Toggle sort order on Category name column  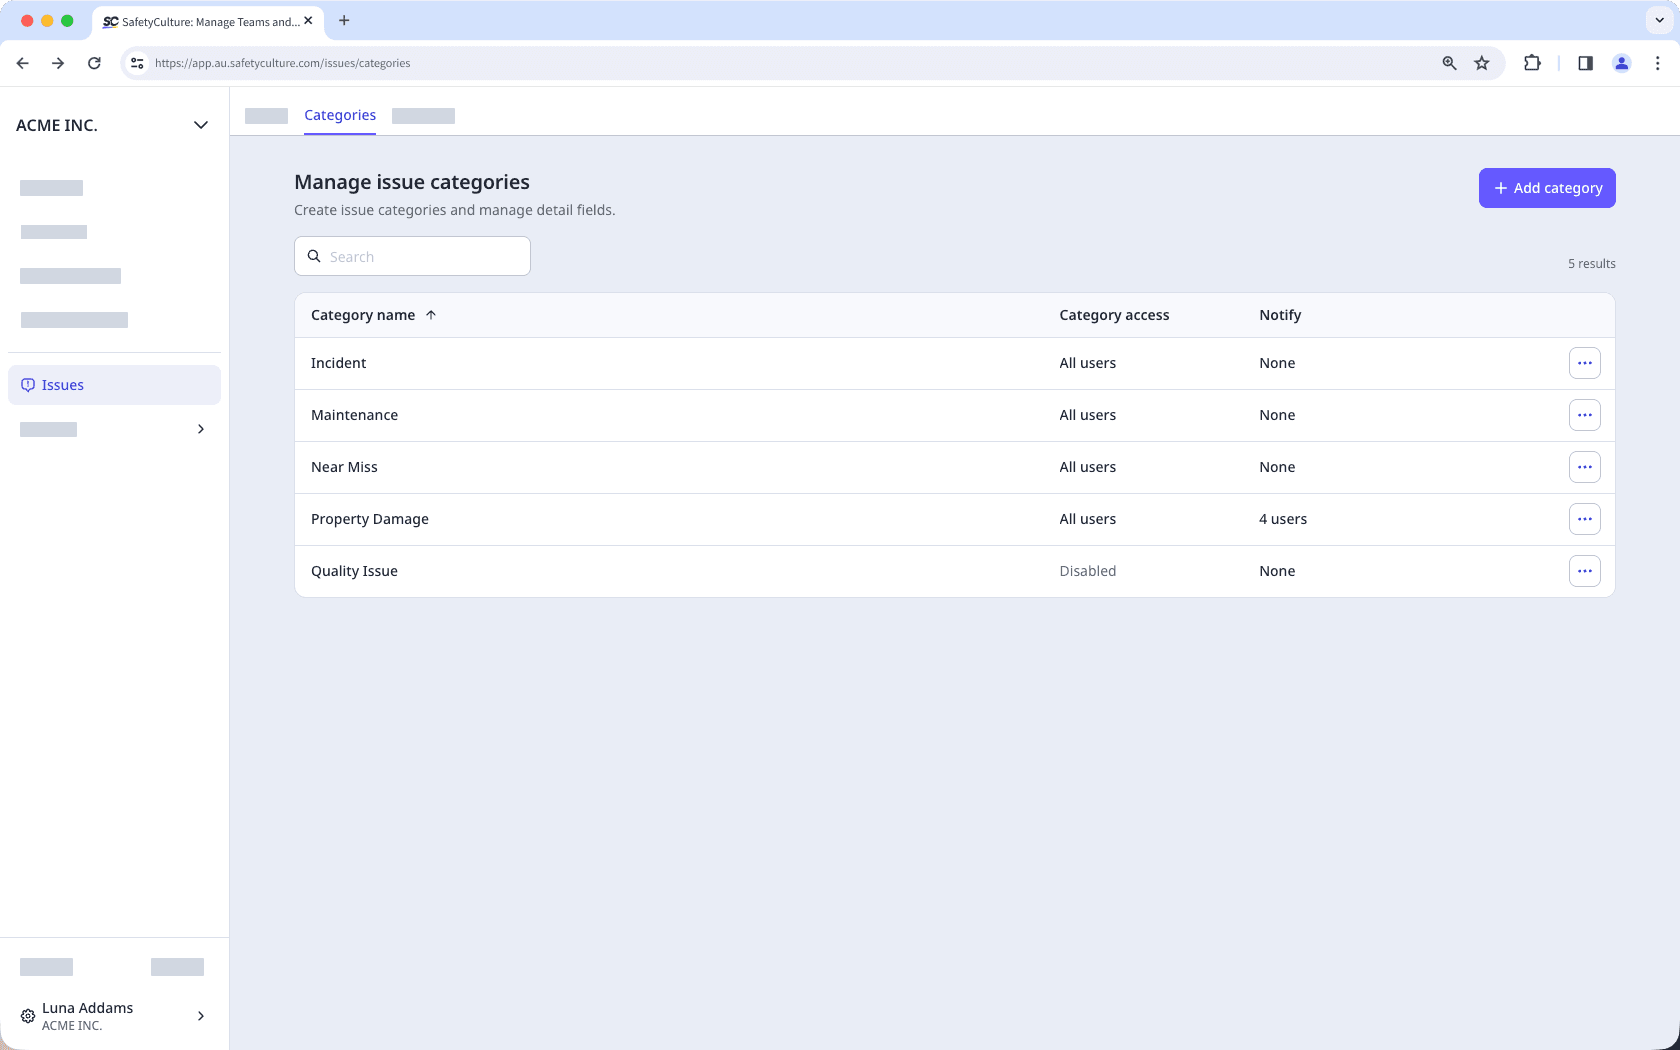[x=431, y=314]
